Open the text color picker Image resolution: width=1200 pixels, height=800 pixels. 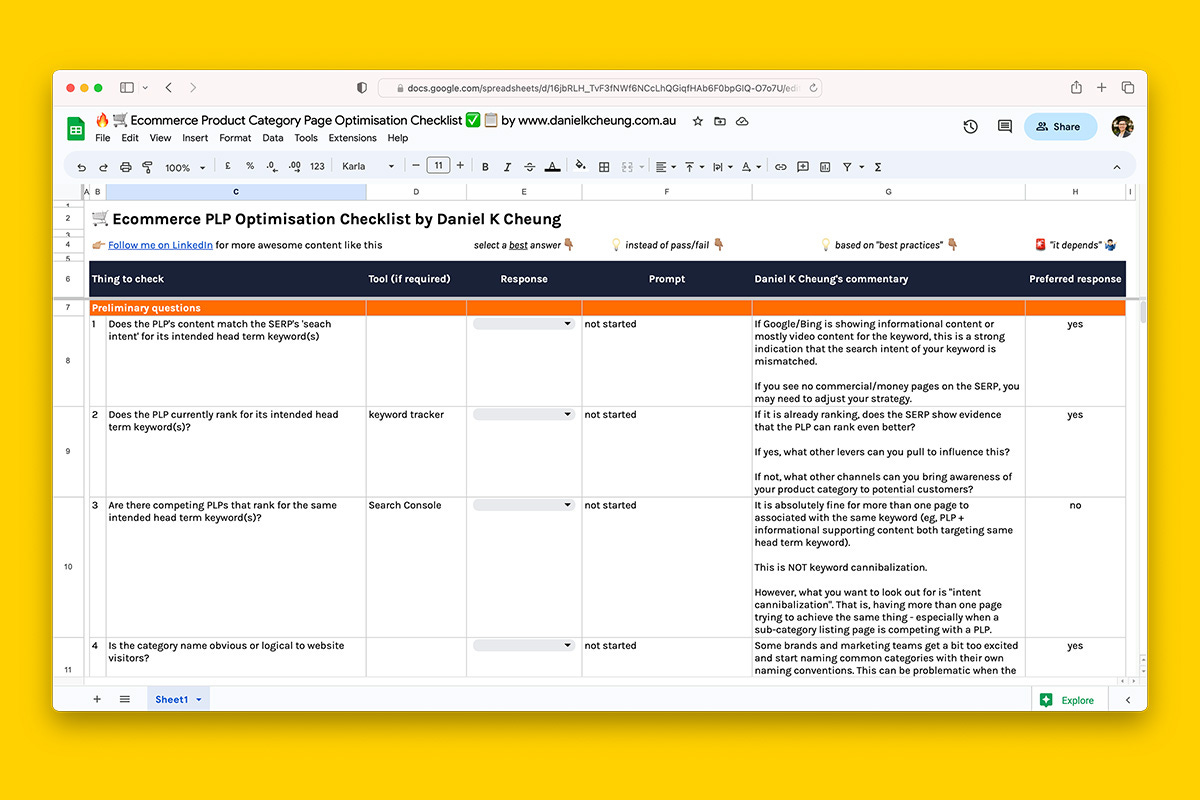[554, 167]
